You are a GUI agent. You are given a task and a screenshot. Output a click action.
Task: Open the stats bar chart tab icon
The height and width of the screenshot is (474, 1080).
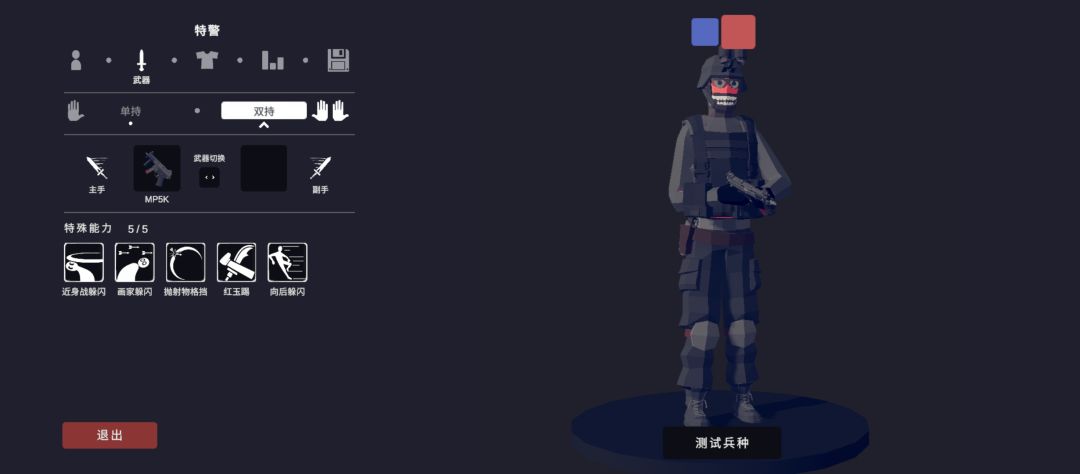click(x=273, y=60)
